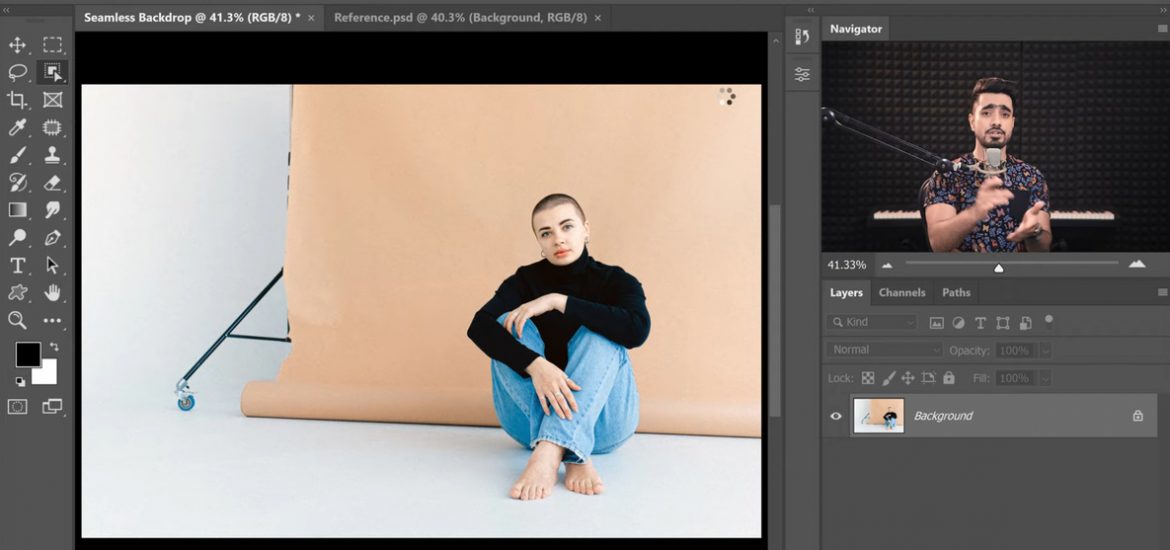
Task: Select the Smudge tool
Action: point(52,210)
